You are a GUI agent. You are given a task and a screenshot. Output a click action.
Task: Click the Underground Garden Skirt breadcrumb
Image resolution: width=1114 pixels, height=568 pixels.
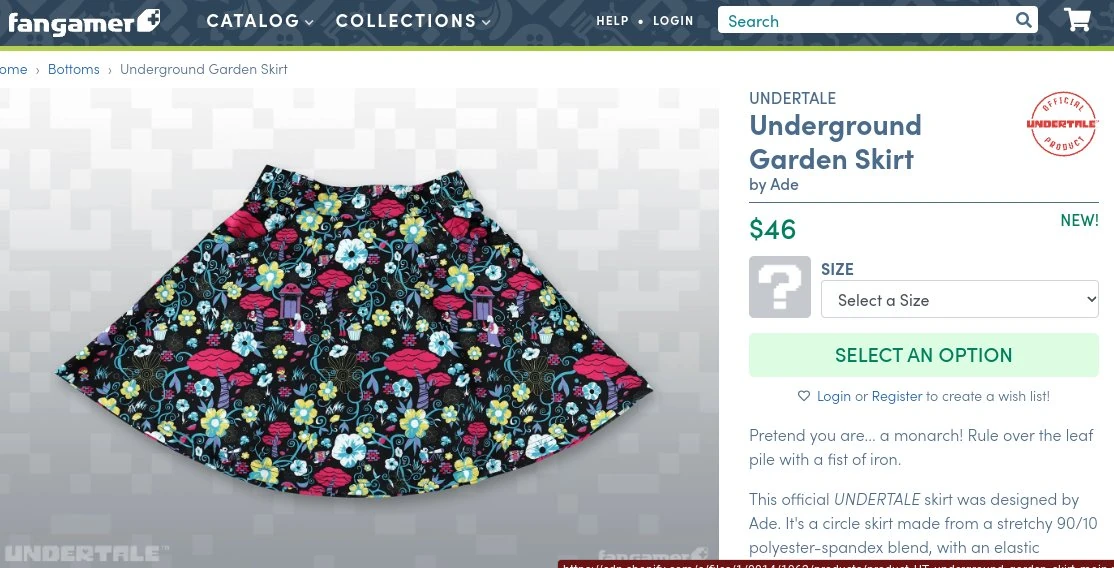pyautogui.click(x=204, y=69)
